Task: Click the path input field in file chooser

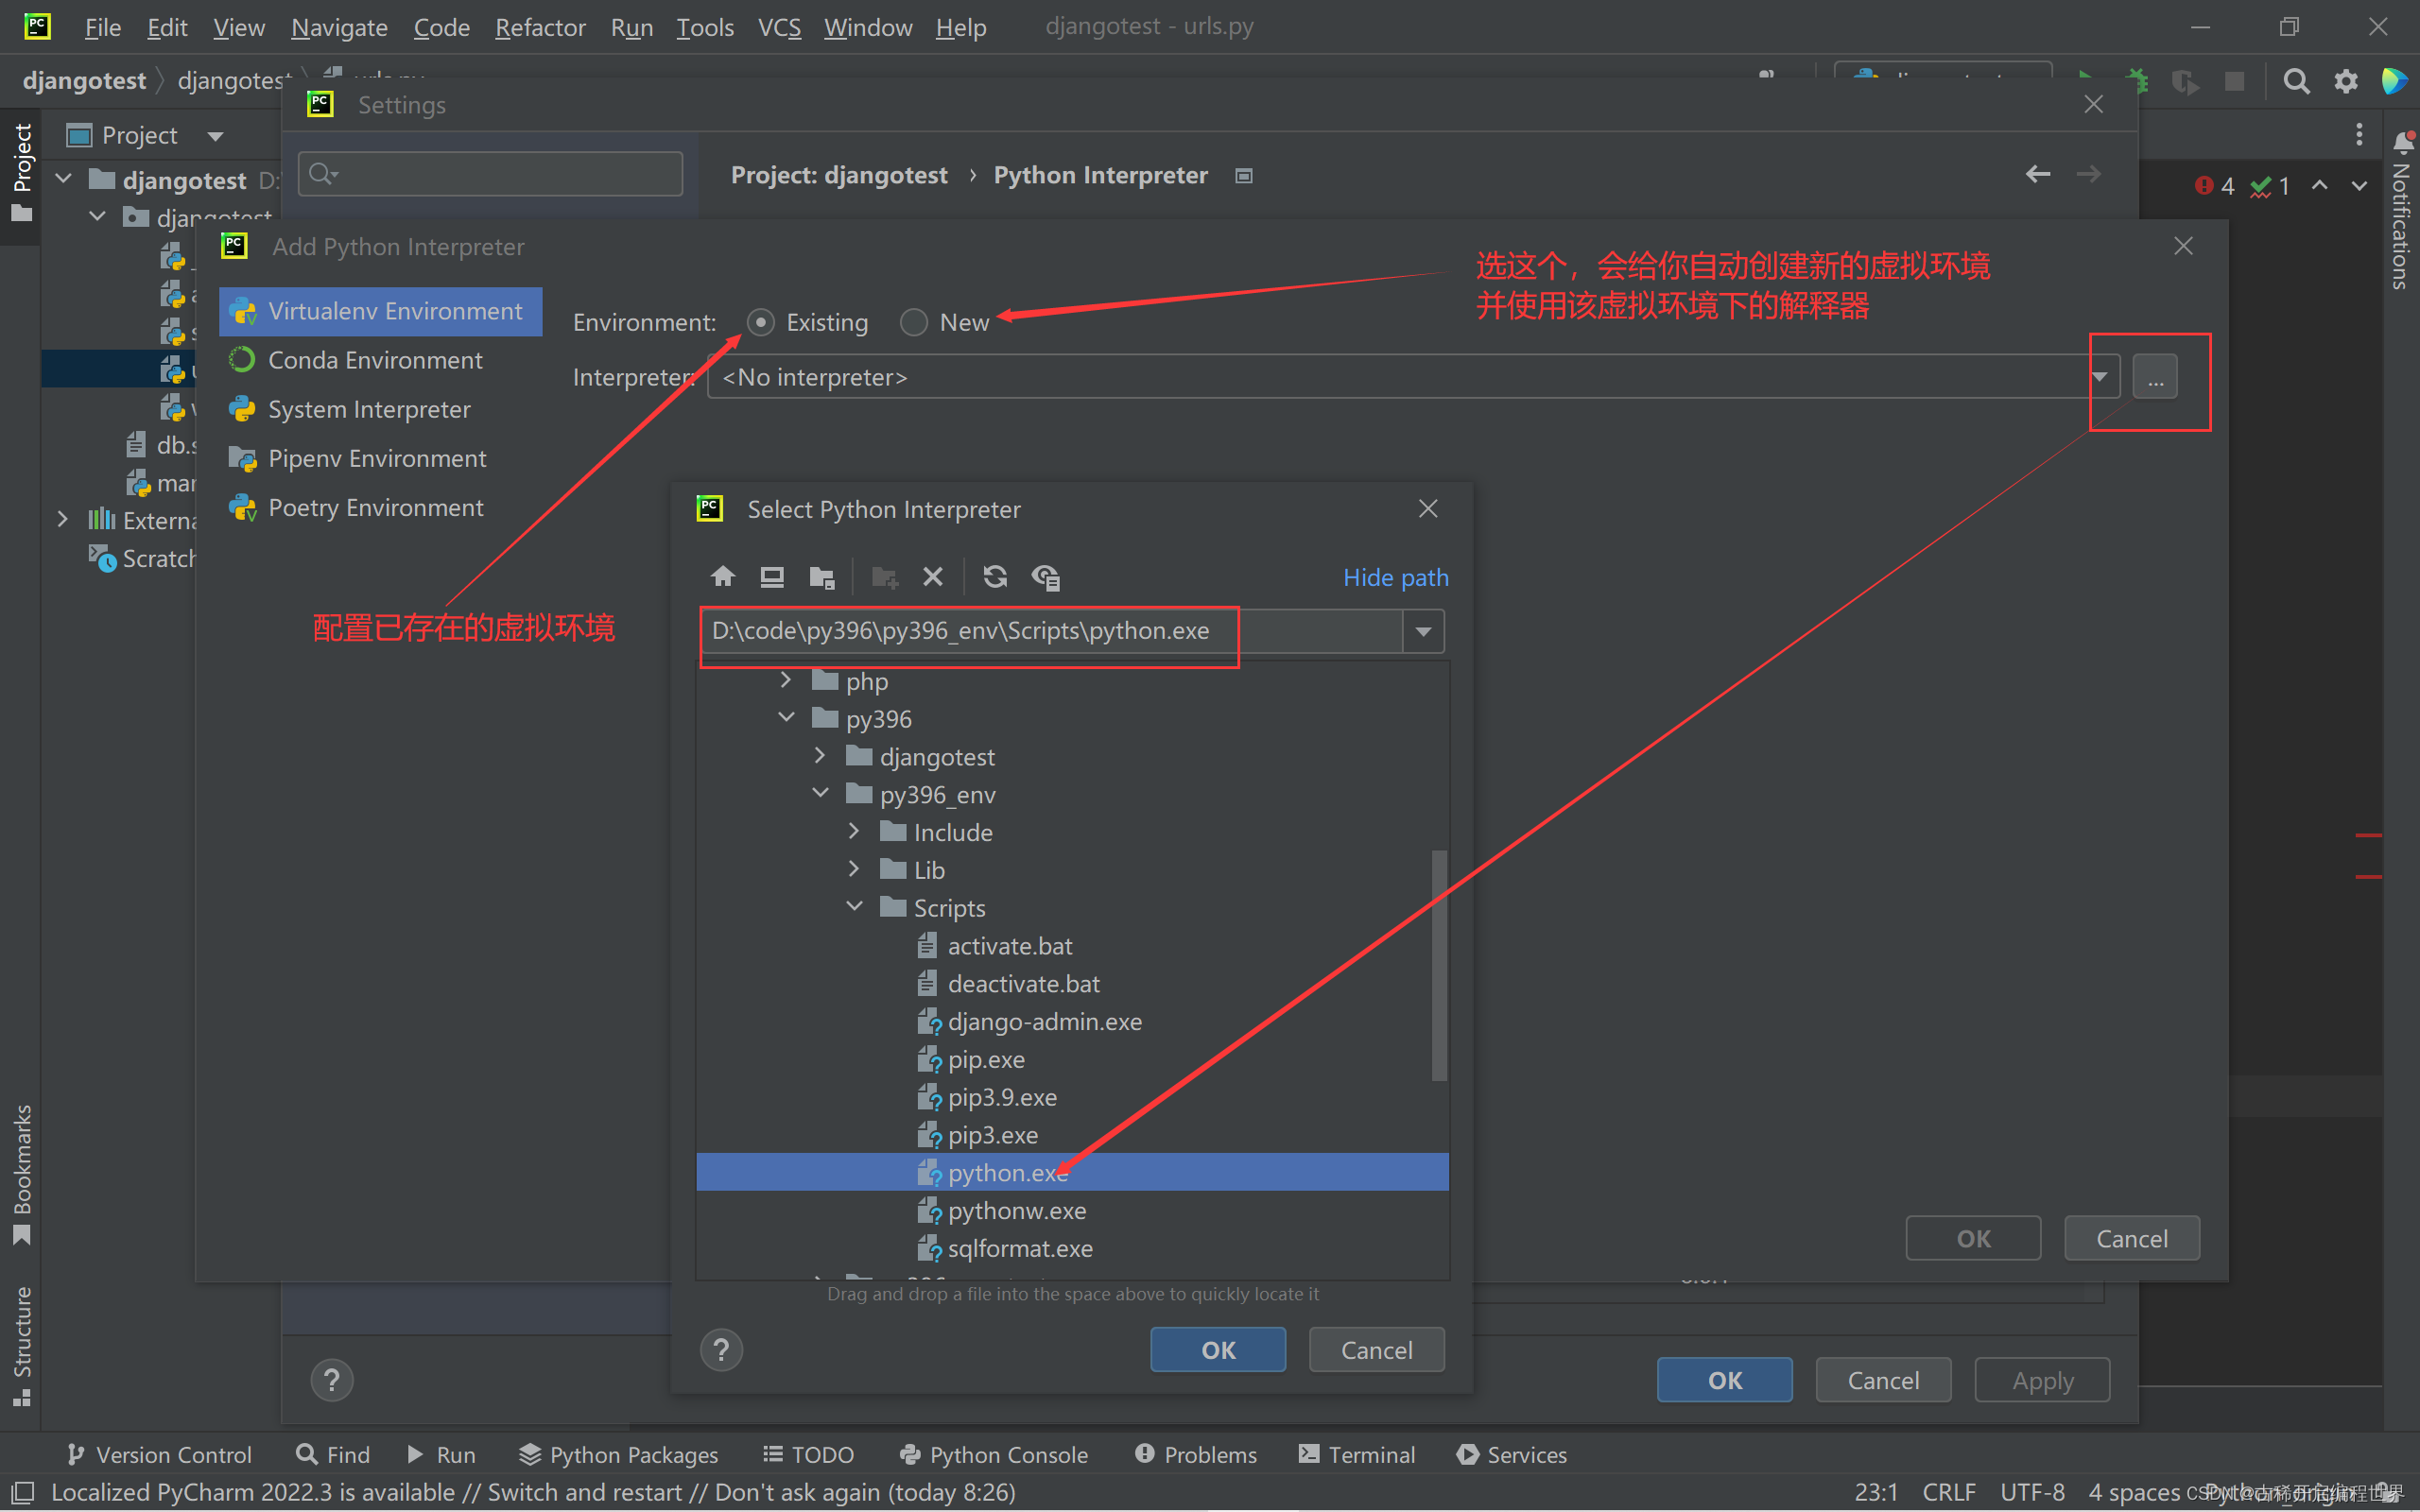Action: point(1051,632)
